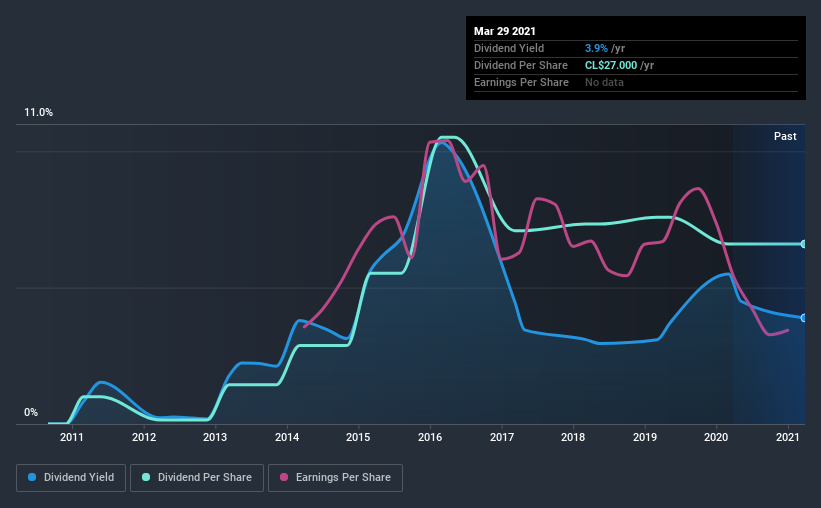Click the tooltip Earnings Per Share row label
This screenshot has width=821, height=508.
click(x=521, y=82)
